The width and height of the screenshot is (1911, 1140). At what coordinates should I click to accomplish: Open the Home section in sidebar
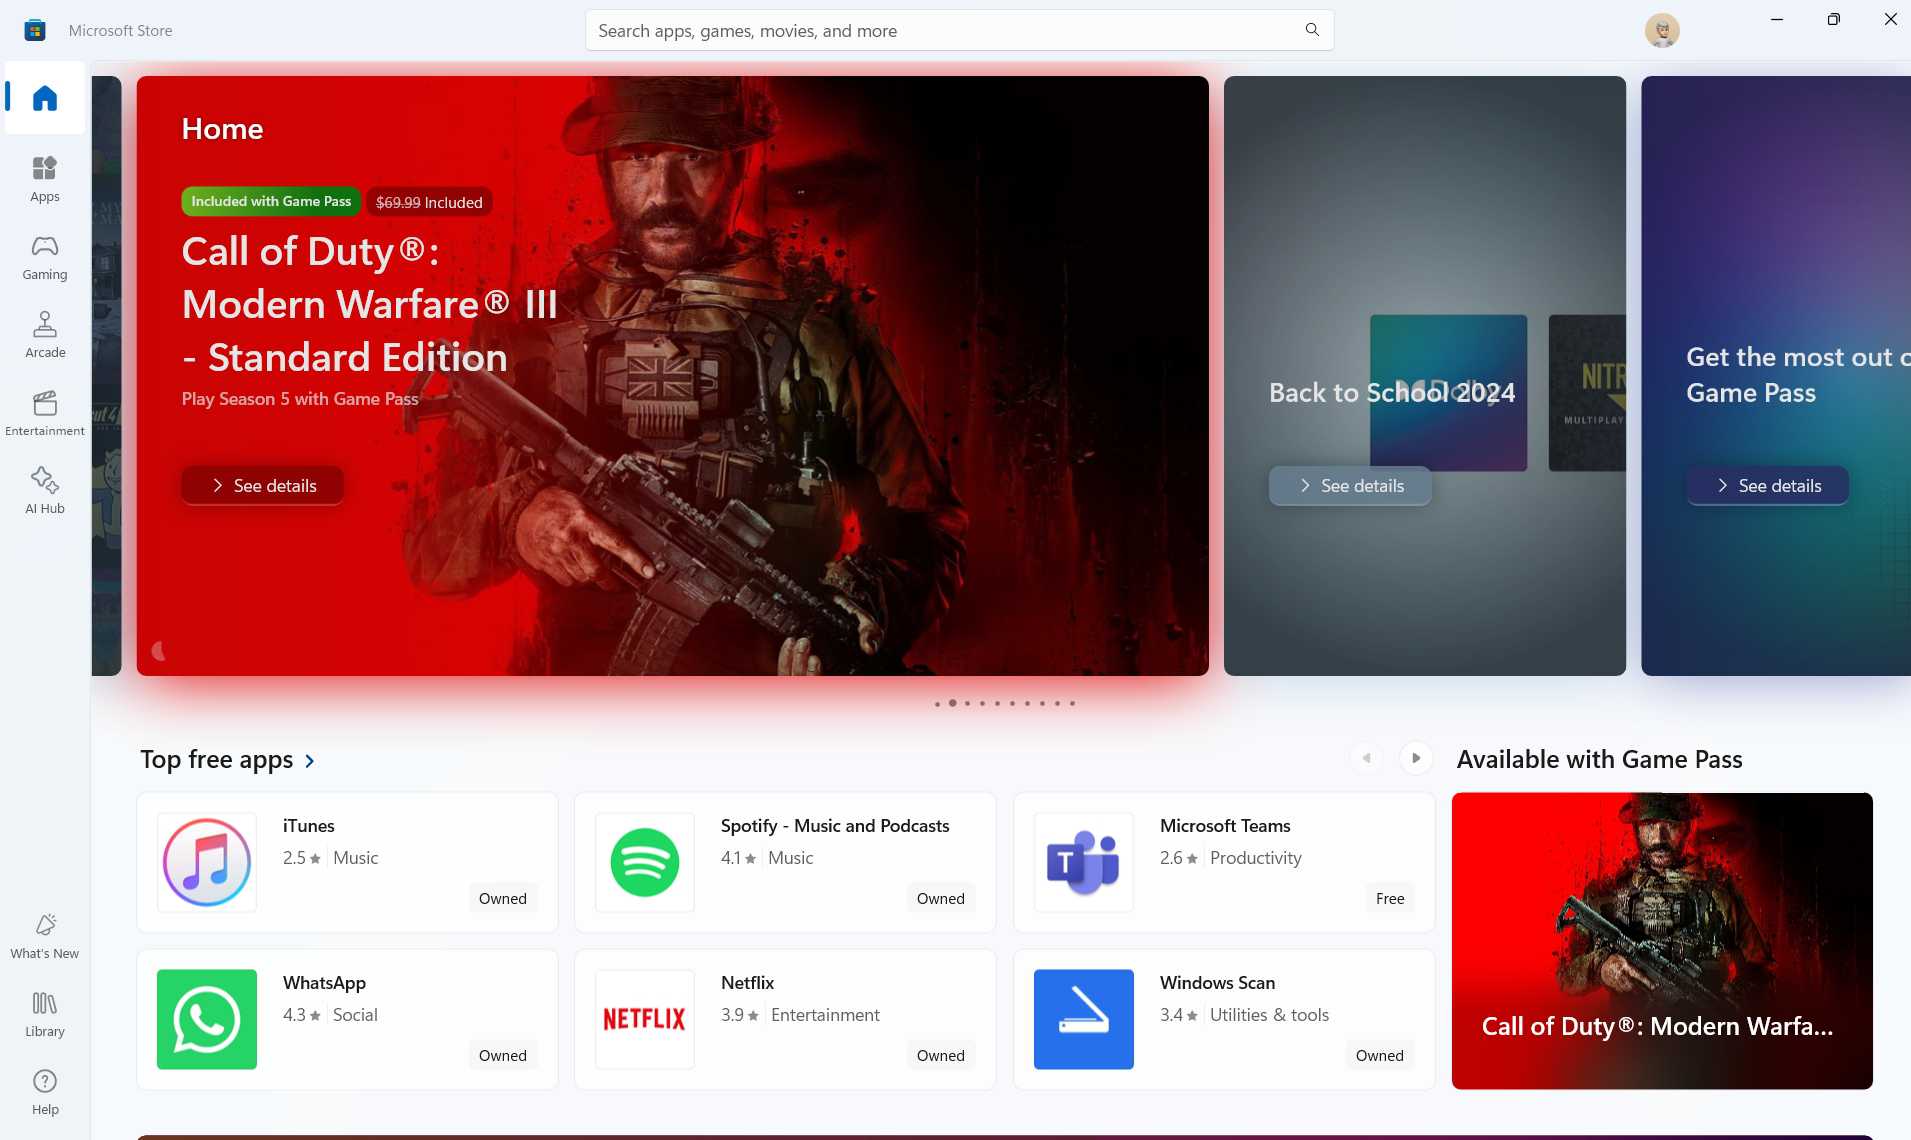point(45,98)
